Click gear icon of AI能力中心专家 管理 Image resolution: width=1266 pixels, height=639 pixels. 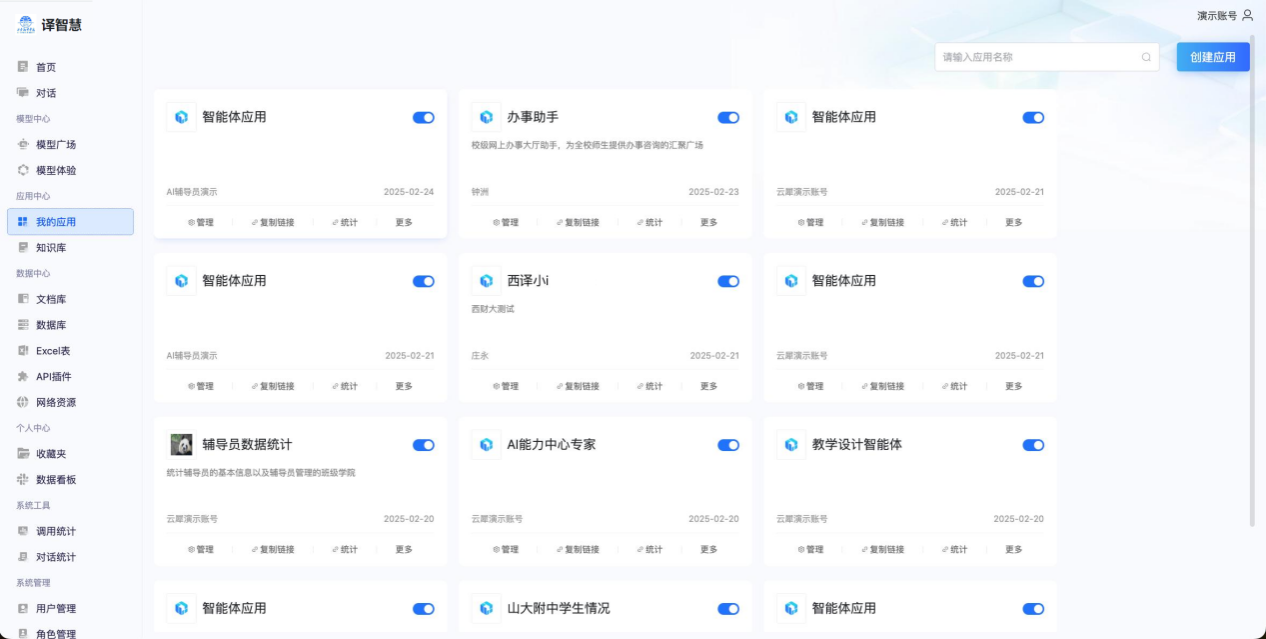[496, 550]
